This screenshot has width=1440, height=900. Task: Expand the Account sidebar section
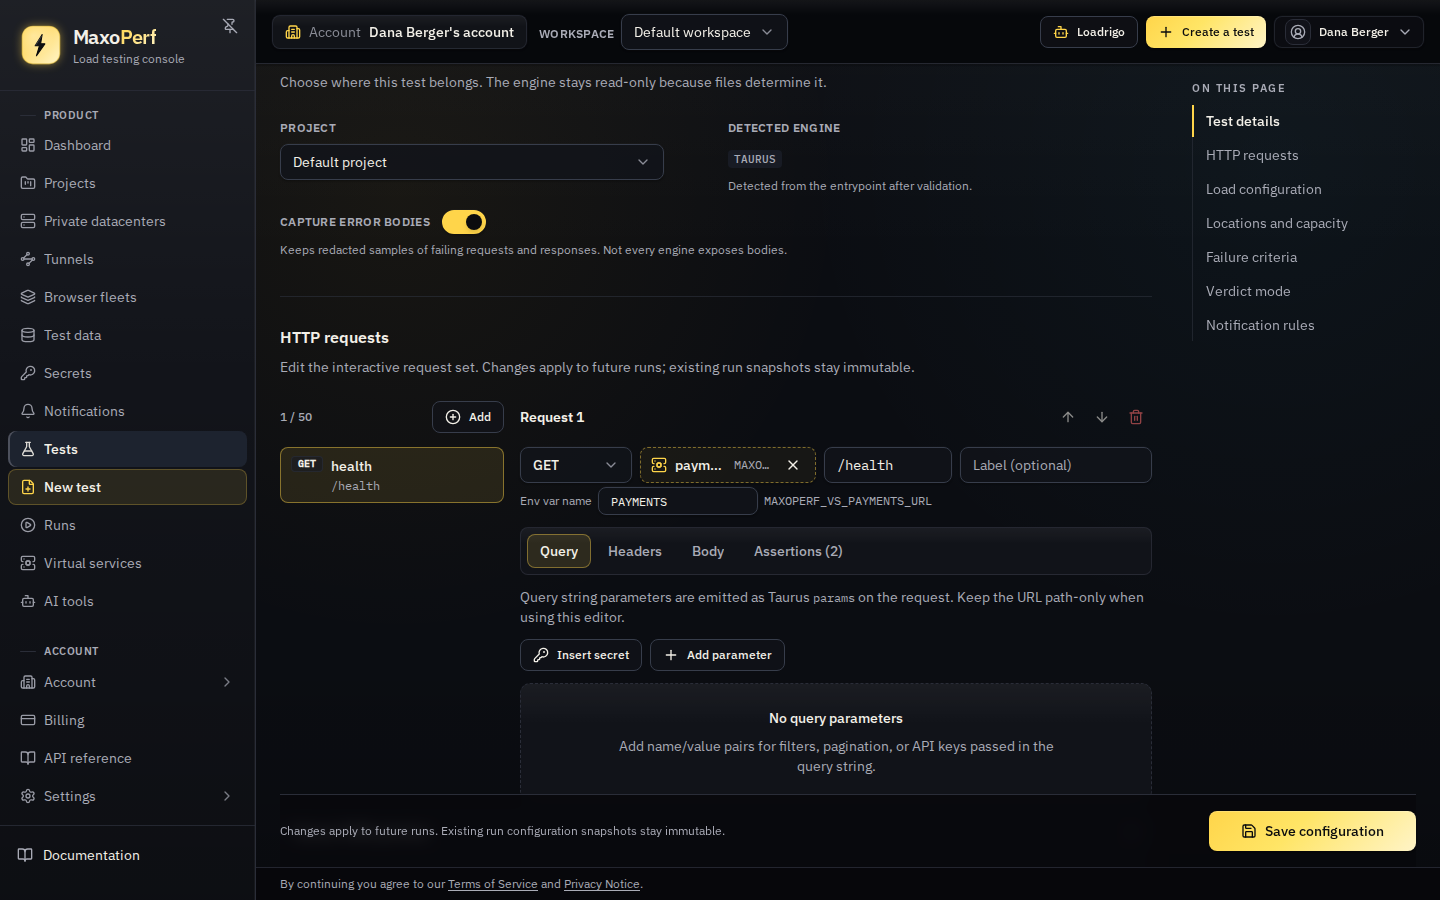[128, 682]
